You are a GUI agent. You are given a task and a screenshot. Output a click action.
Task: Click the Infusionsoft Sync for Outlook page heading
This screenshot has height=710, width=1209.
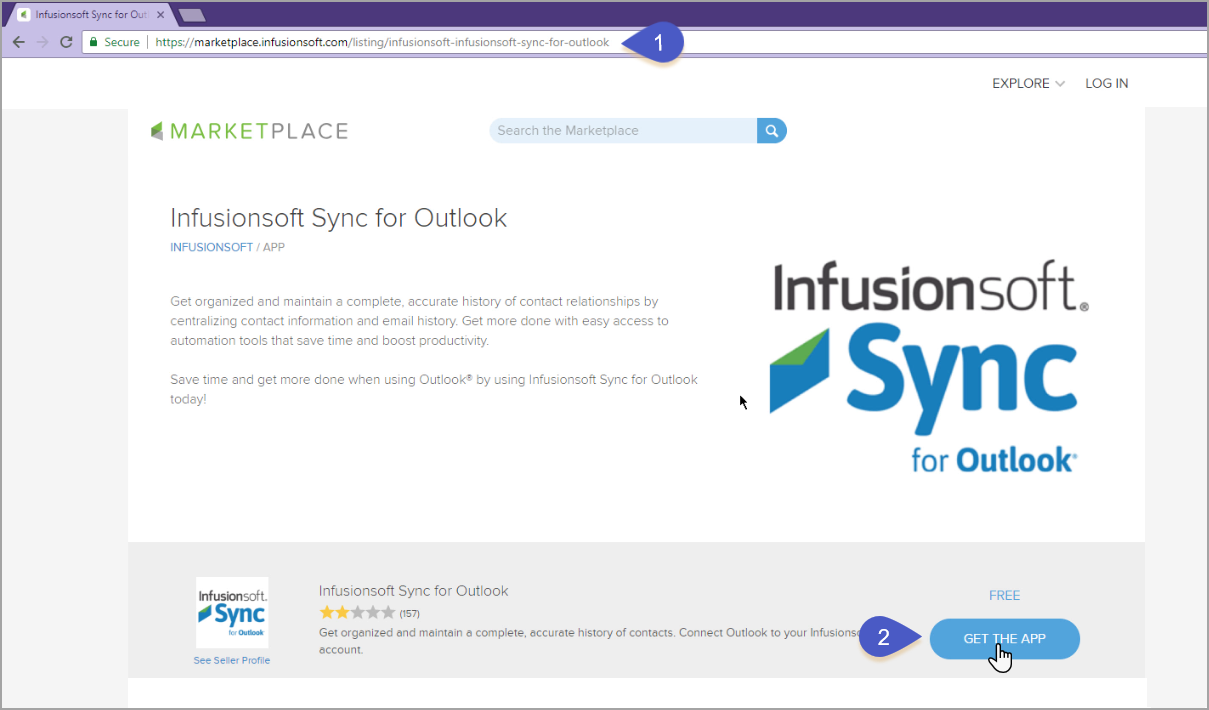coord(339,218)
